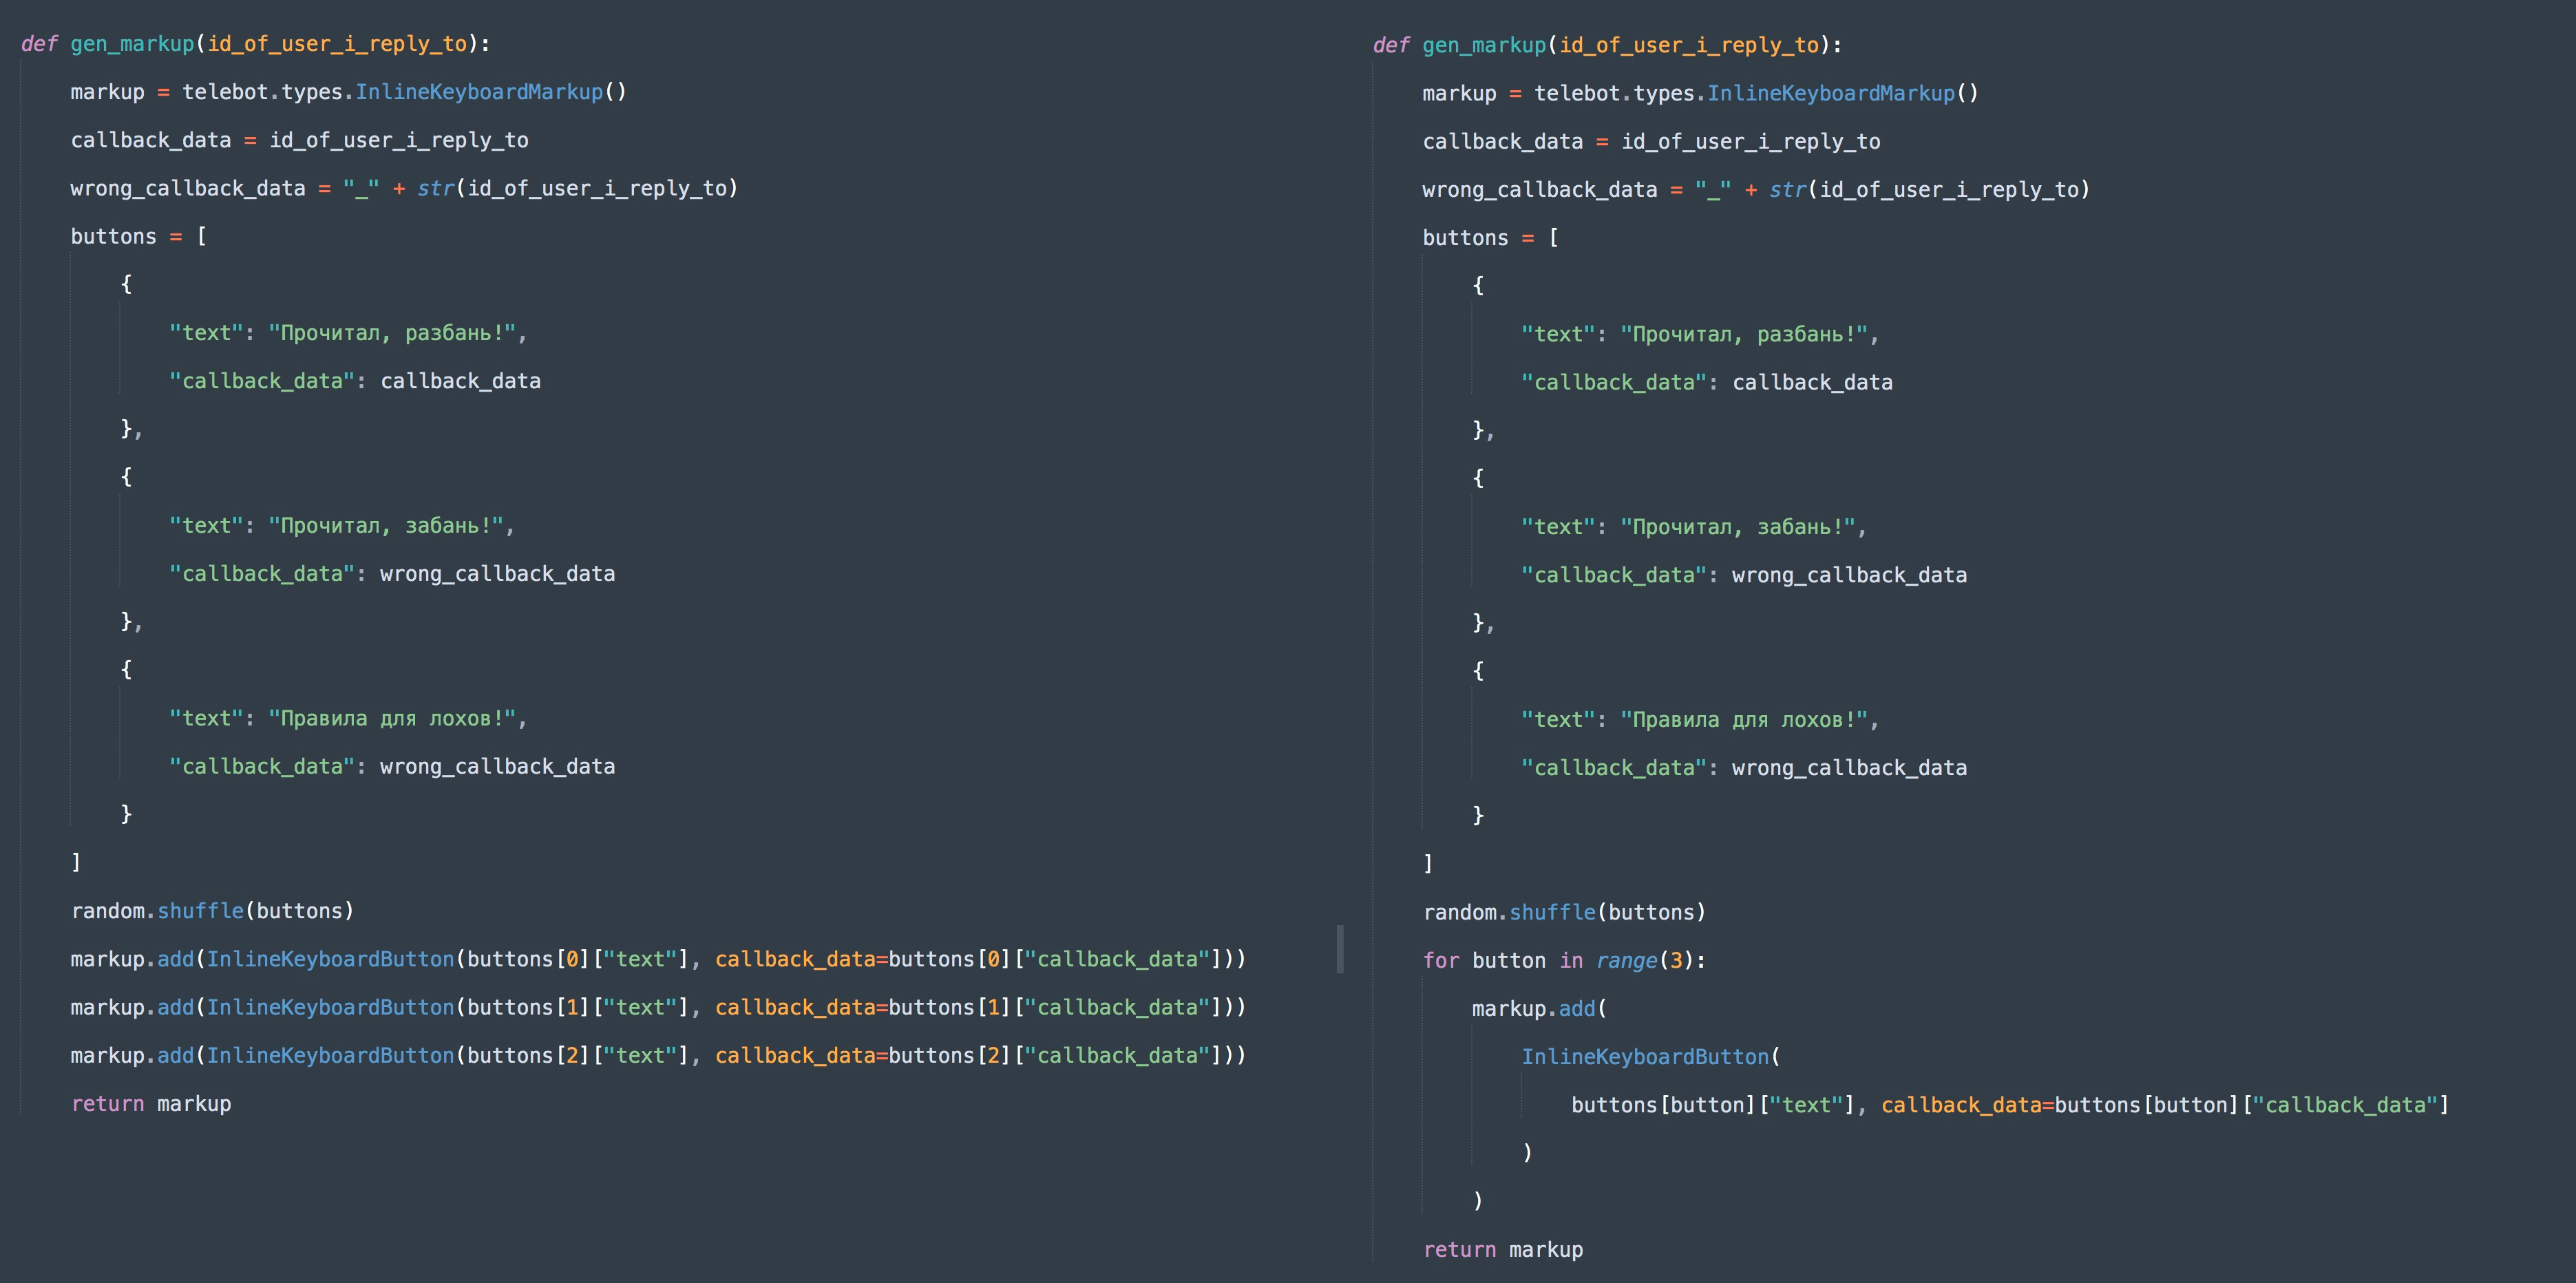Click buttons[button]["text"] in the right pane
Image resolution: width=2576 pixels, height=1283 pixels.
tap(1713, 1105)
